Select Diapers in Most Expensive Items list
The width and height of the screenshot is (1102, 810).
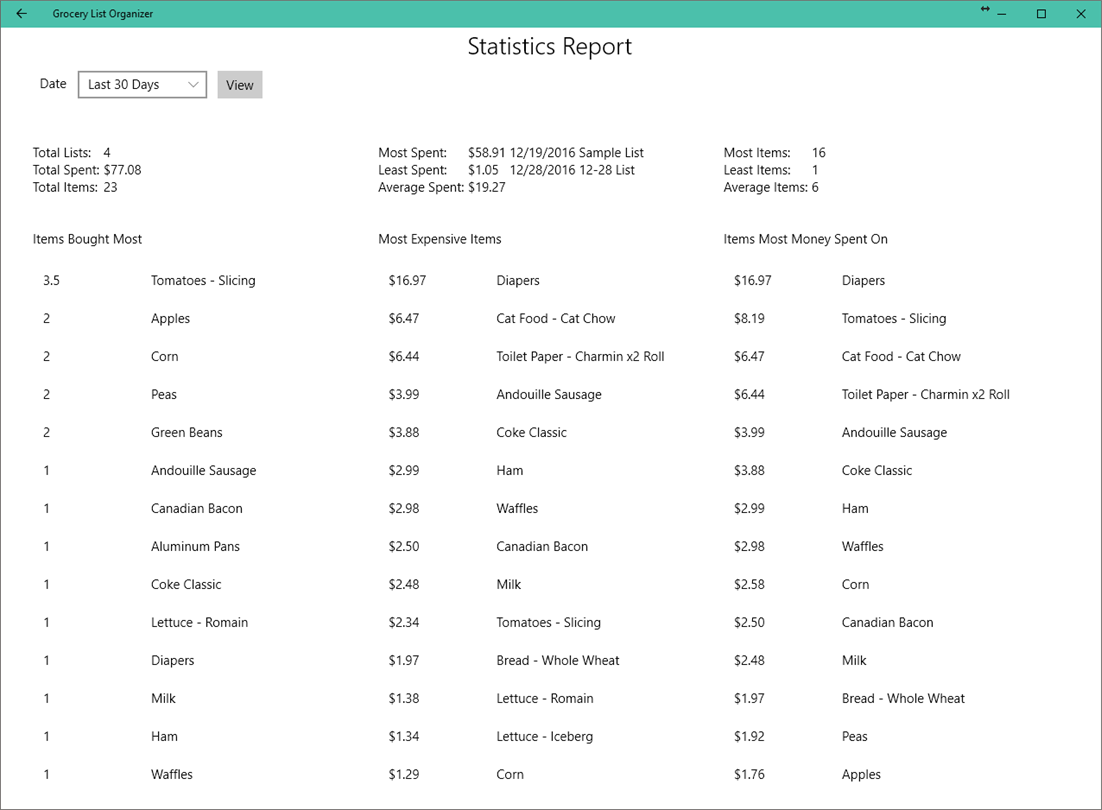point(518,280)
